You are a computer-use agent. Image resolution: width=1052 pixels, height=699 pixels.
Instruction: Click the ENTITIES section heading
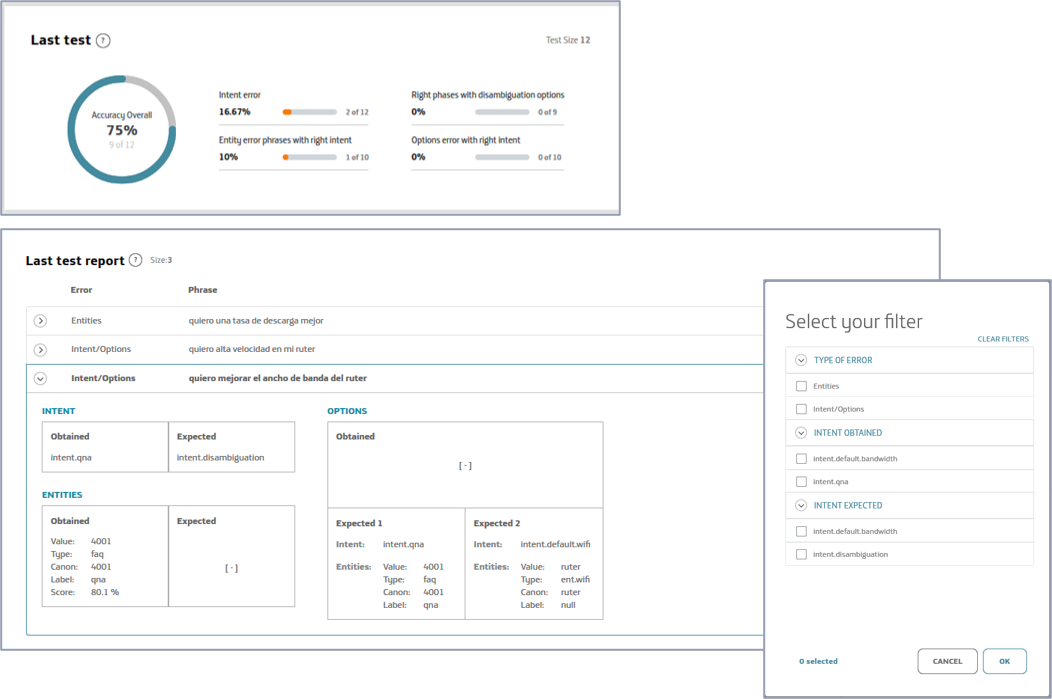pyautogui.click(x=62, y=495)
